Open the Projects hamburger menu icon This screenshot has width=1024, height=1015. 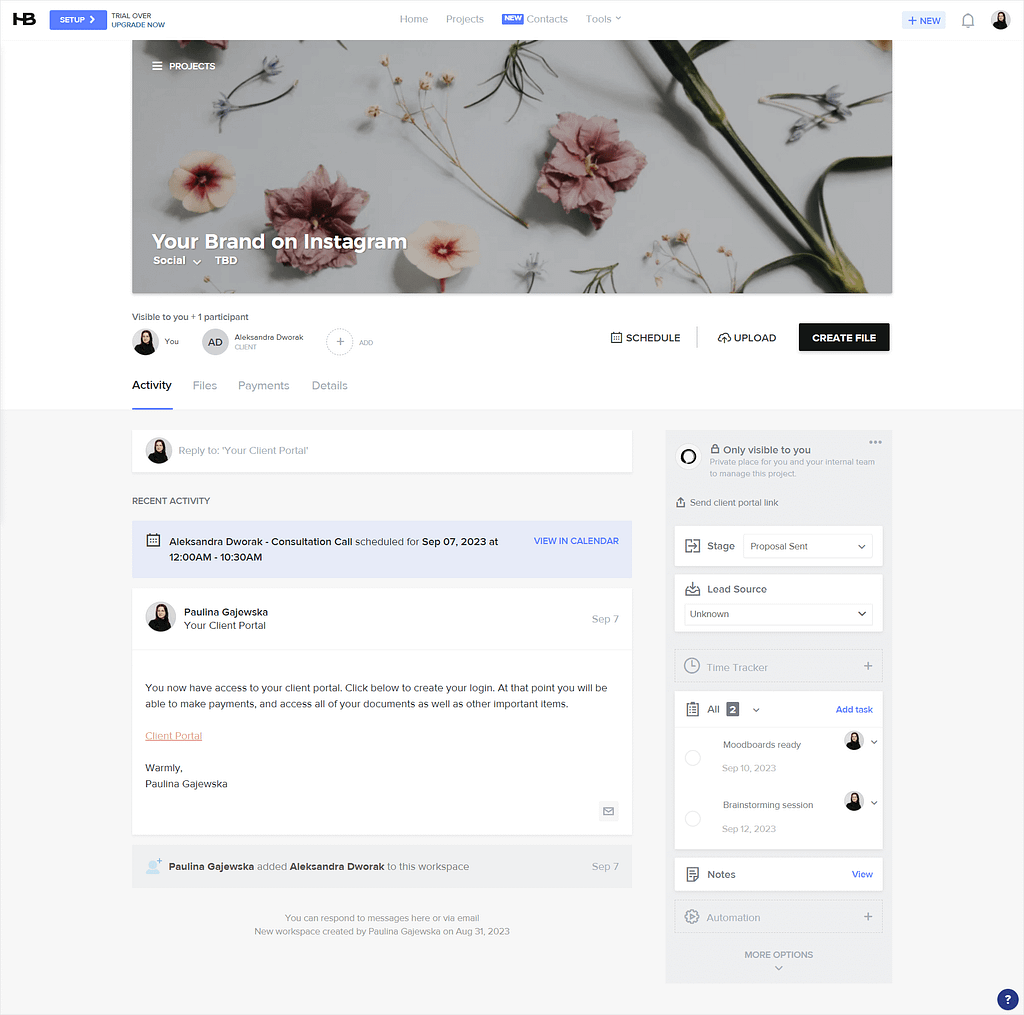pos(157,66)
